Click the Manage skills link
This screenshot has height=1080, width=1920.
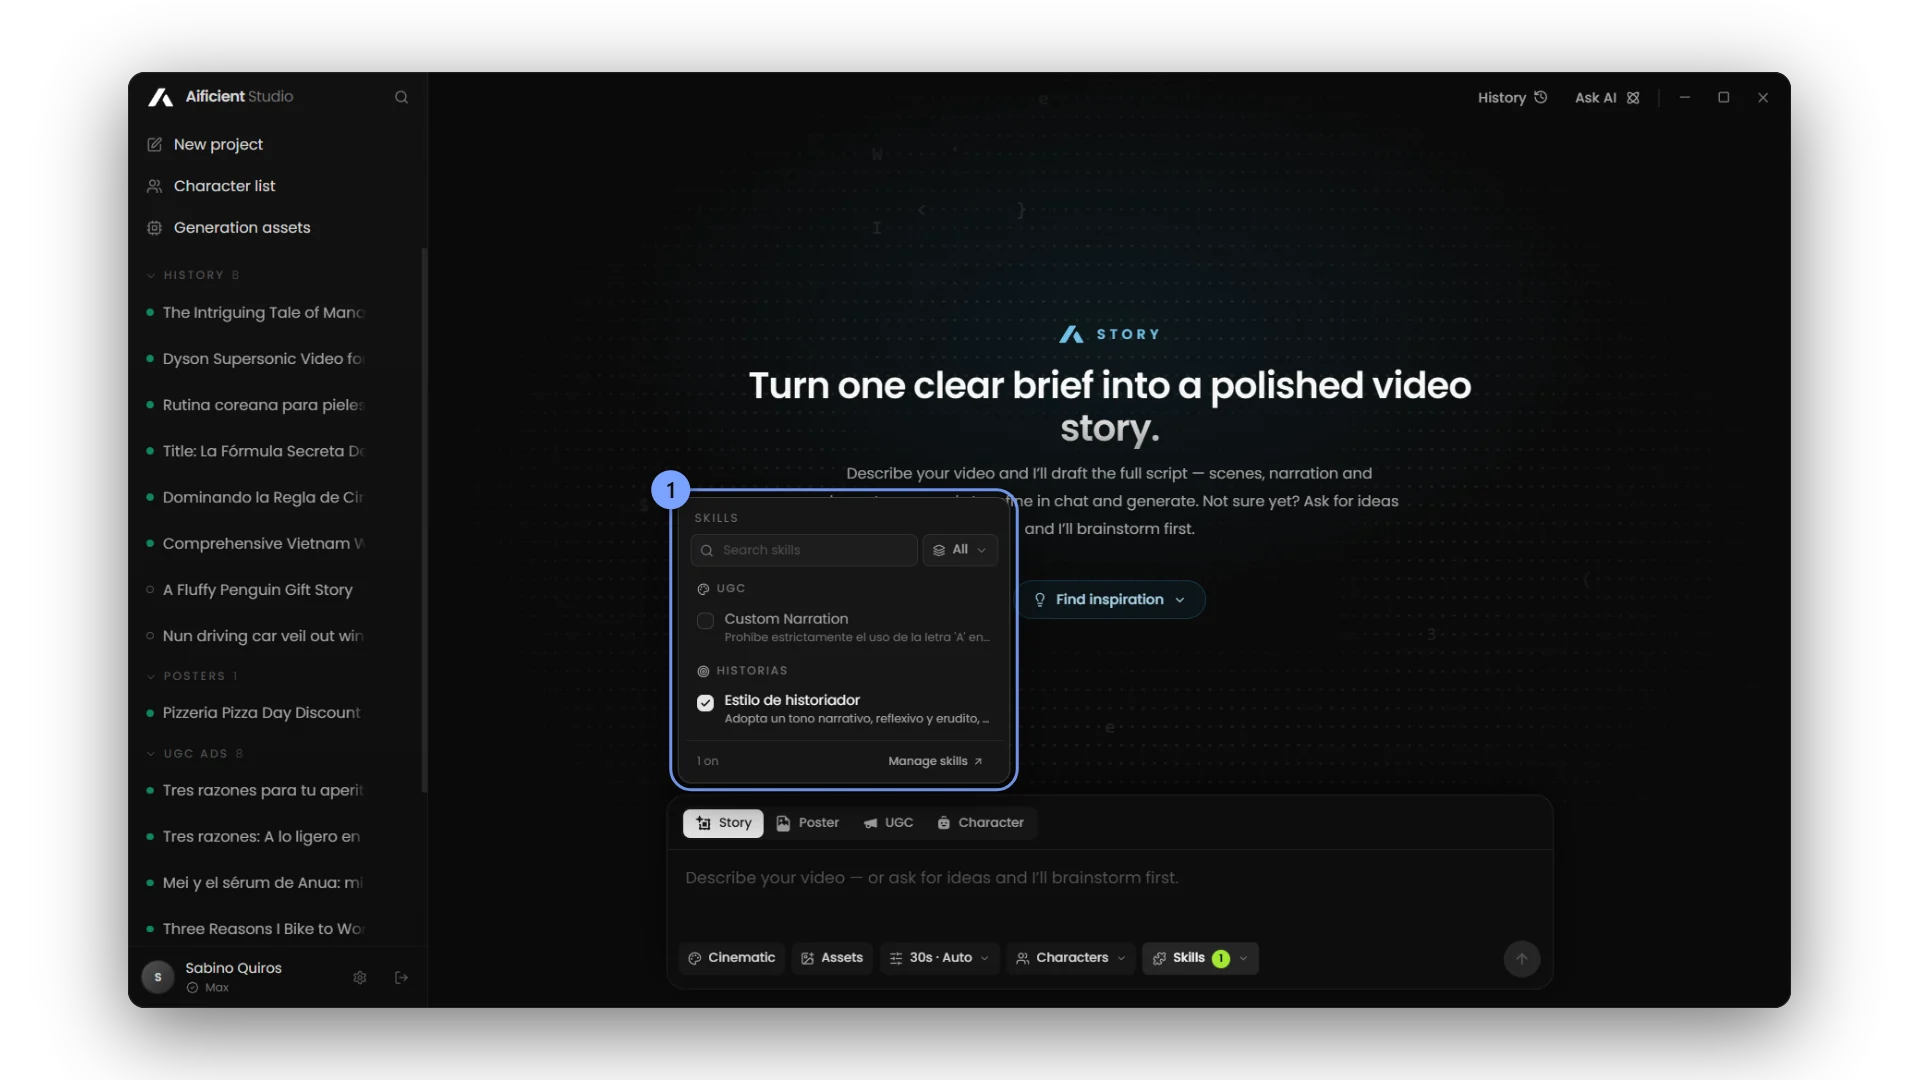[935, 761]
